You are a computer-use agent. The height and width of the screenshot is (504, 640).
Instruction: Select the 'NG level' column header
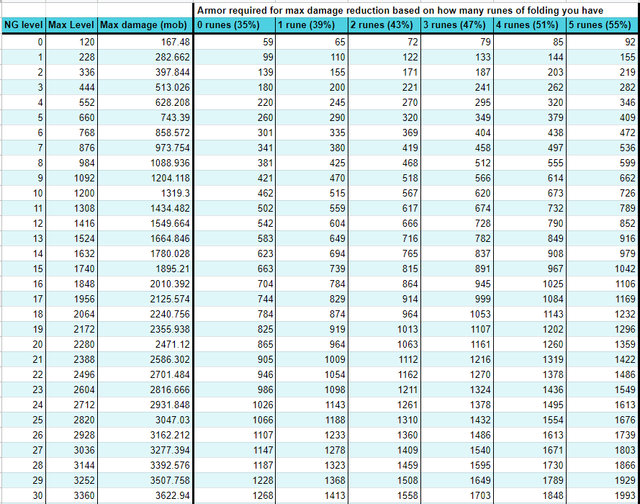click(23, 25)
